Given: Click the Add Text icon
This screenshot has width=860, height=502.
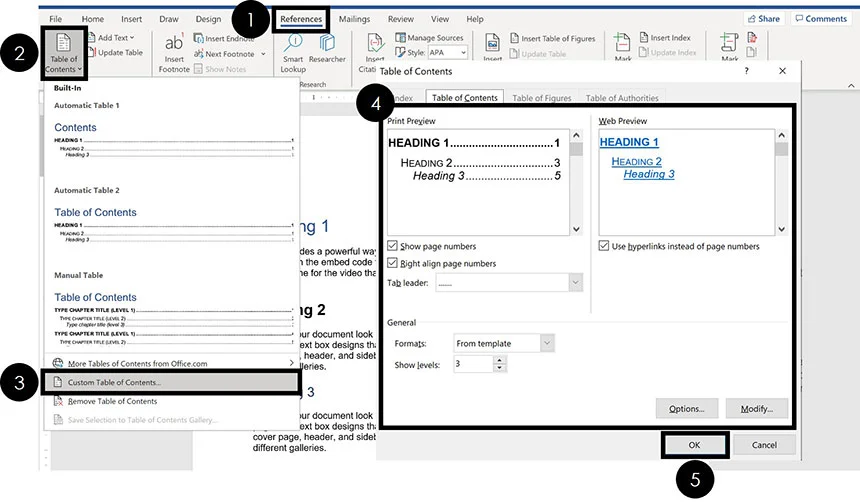Looking at the screenshot, I should (x=92, y=37).
